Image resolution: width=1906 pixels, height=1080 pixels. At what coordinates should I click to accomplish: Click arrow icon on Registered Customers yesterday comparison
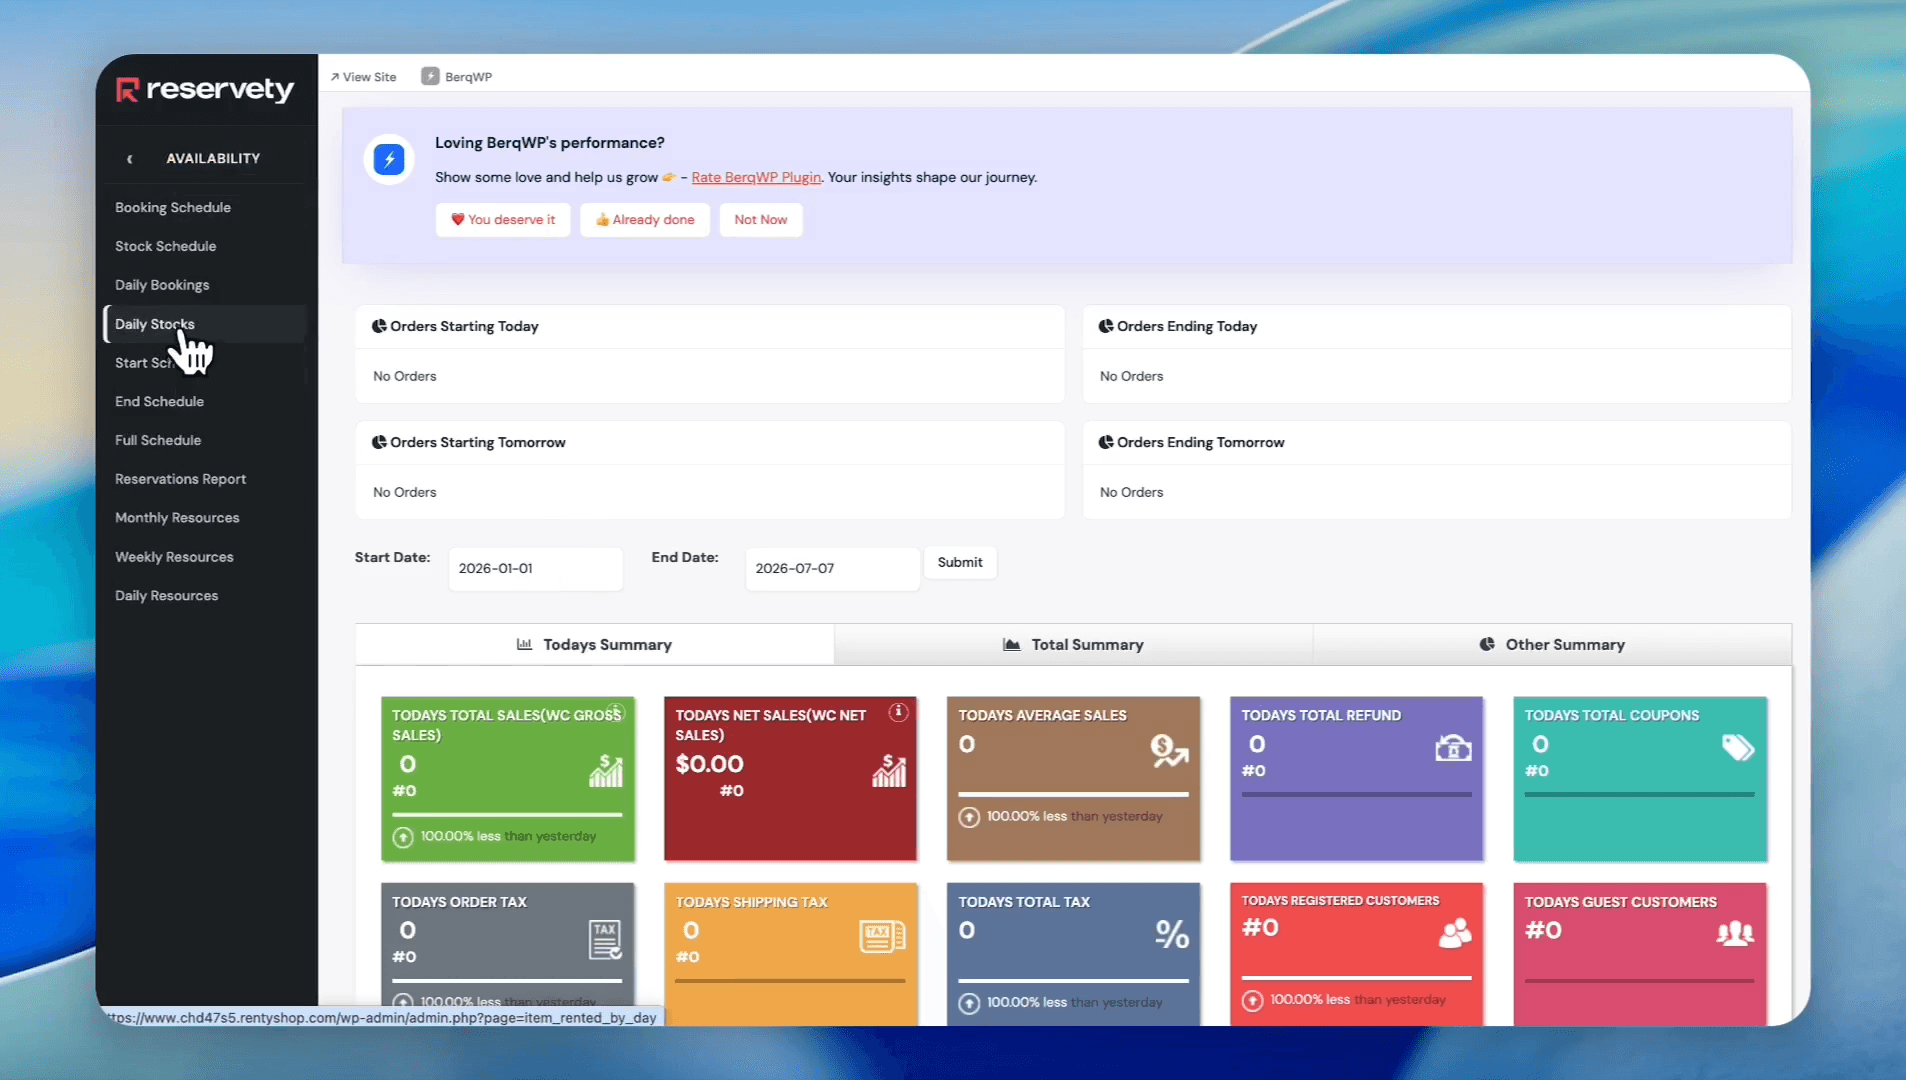pos(1252,1000)
